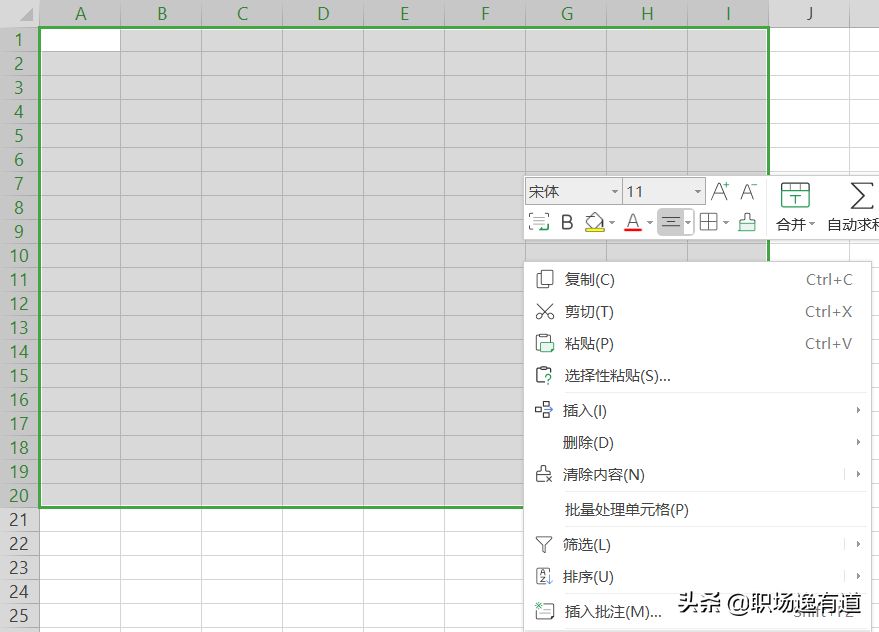Select column D header
Screen dimensions: 879x632
(x=323, y=13)
